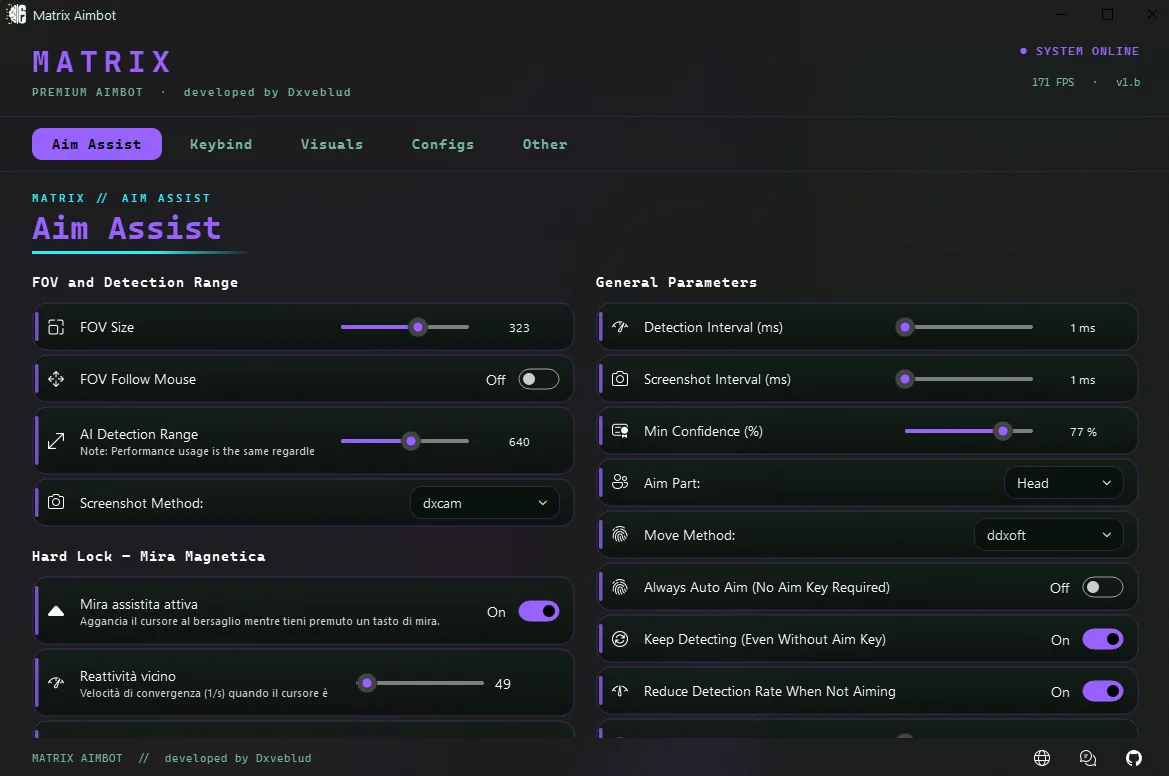This screenshot has height=776, width=1169.
Task: Click the AI Detection Range value 640
Action: 519,442
